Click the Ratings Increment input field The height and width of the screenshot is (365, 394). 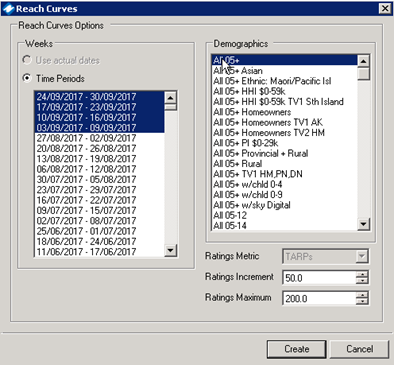tap(319, 278)
